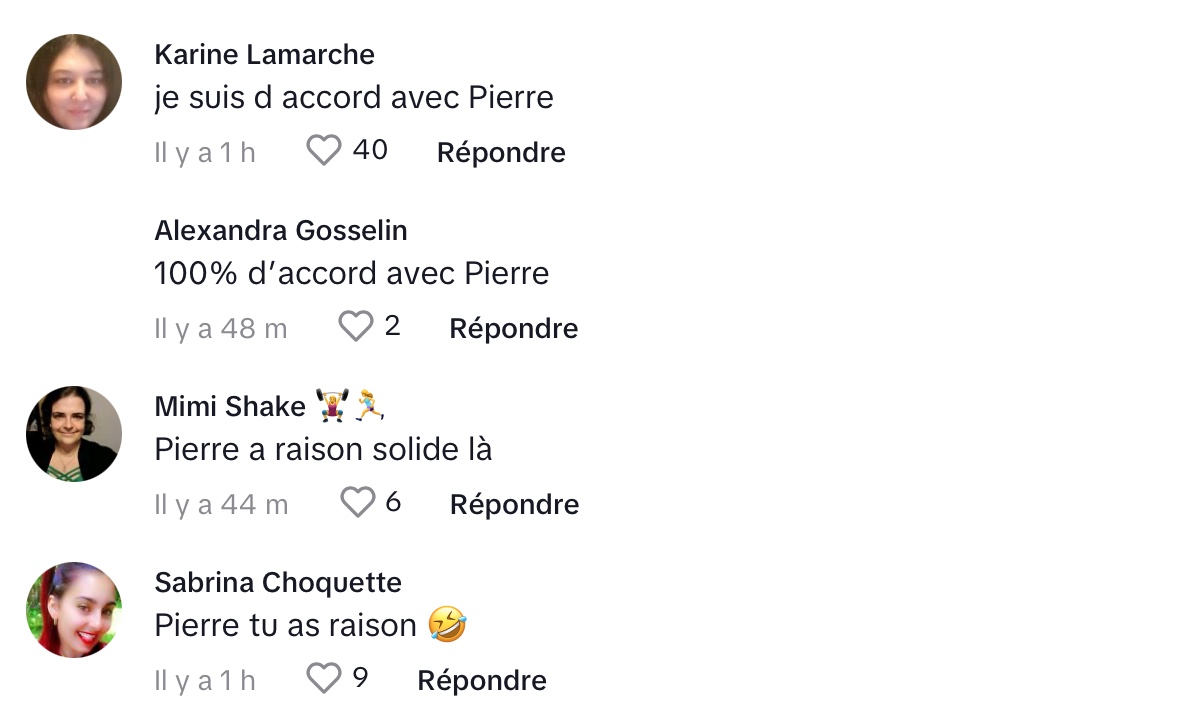Like Mimi Shake's comment via heart
This screenshot has width=1194, height=716.
click(x=357, y=502)
